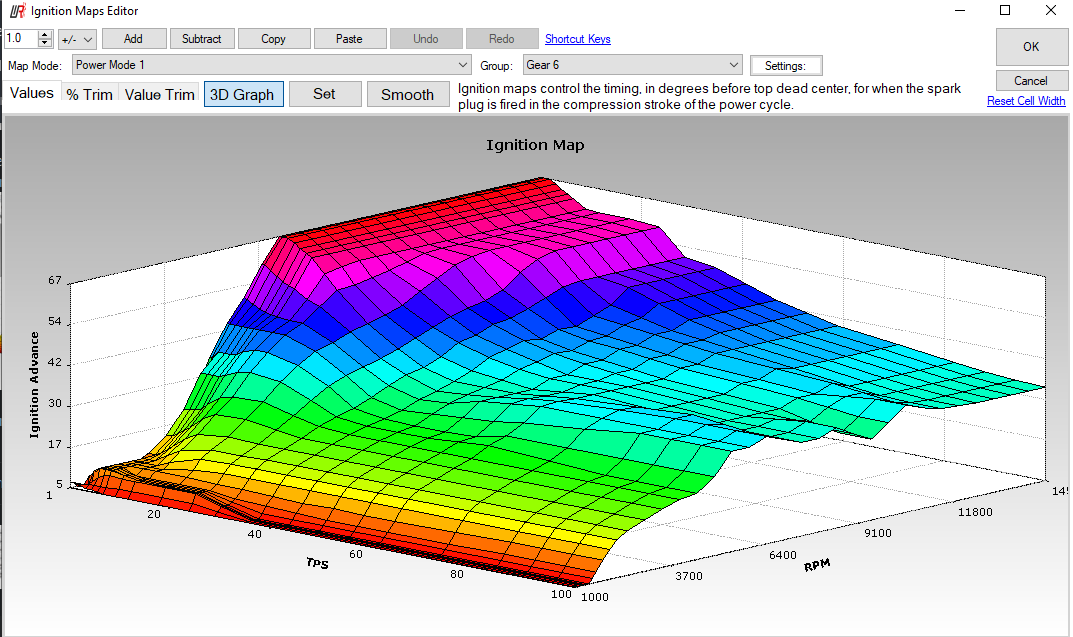Increase the step value with up arrow
1073x637 pixels.
[x=45, y=35]
